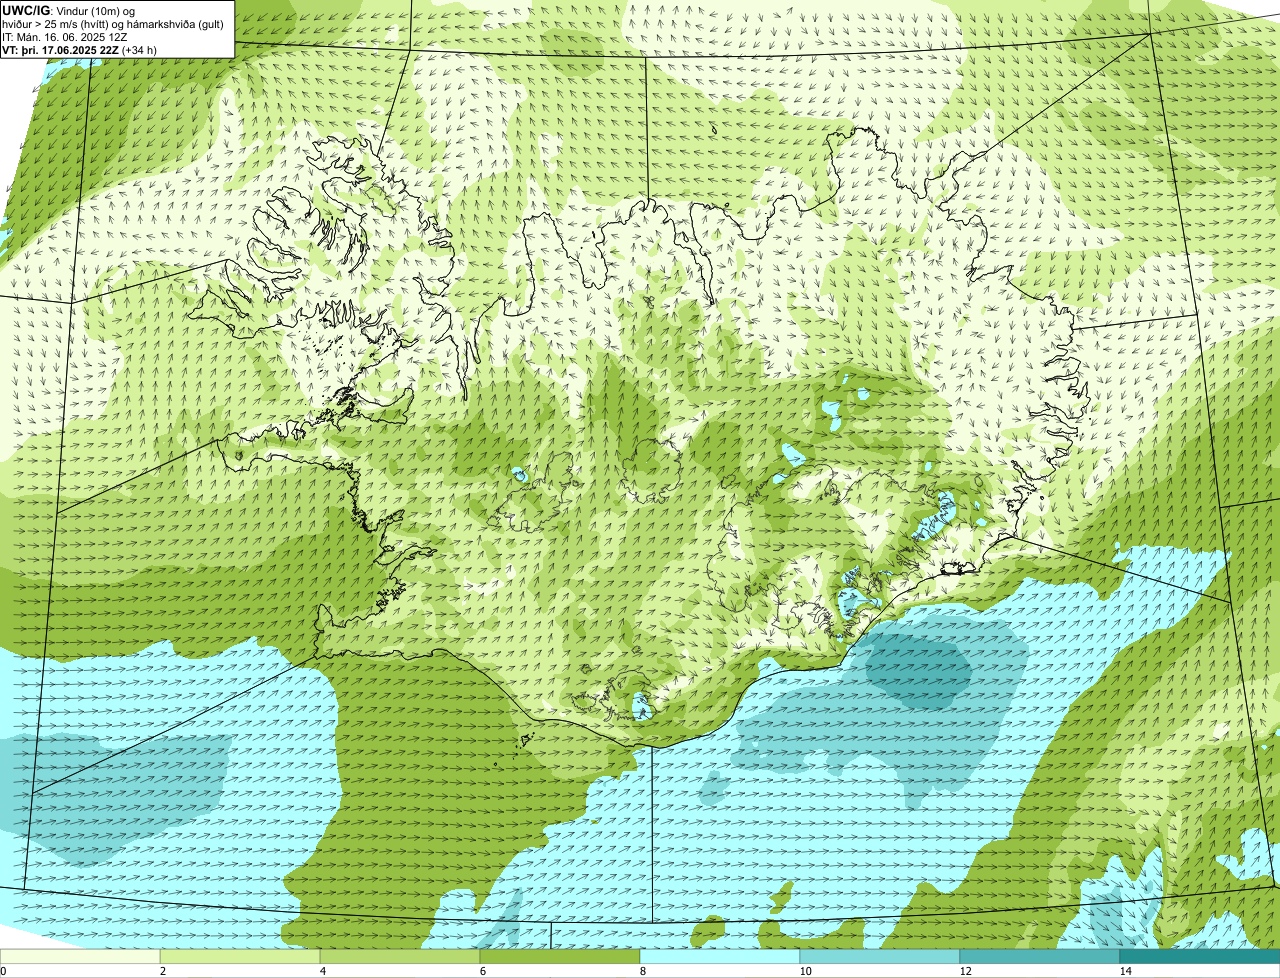
Task: Click the legend scale label "4"
Action: point(322,971)
